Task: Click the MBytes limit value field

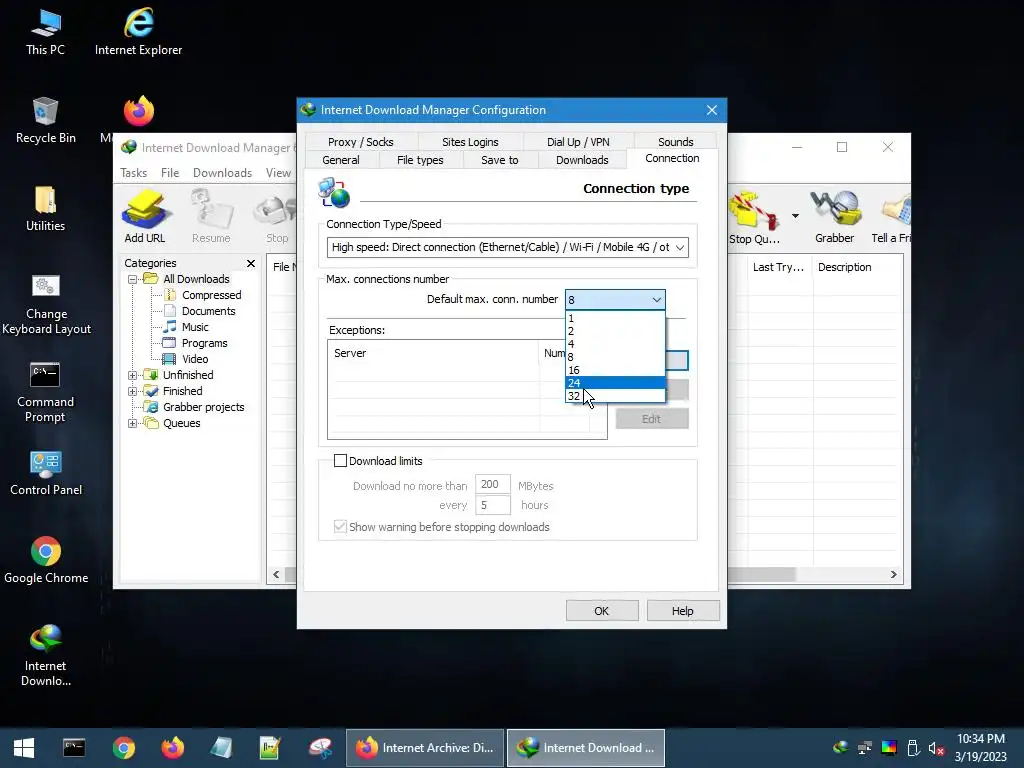Action: 492,485
